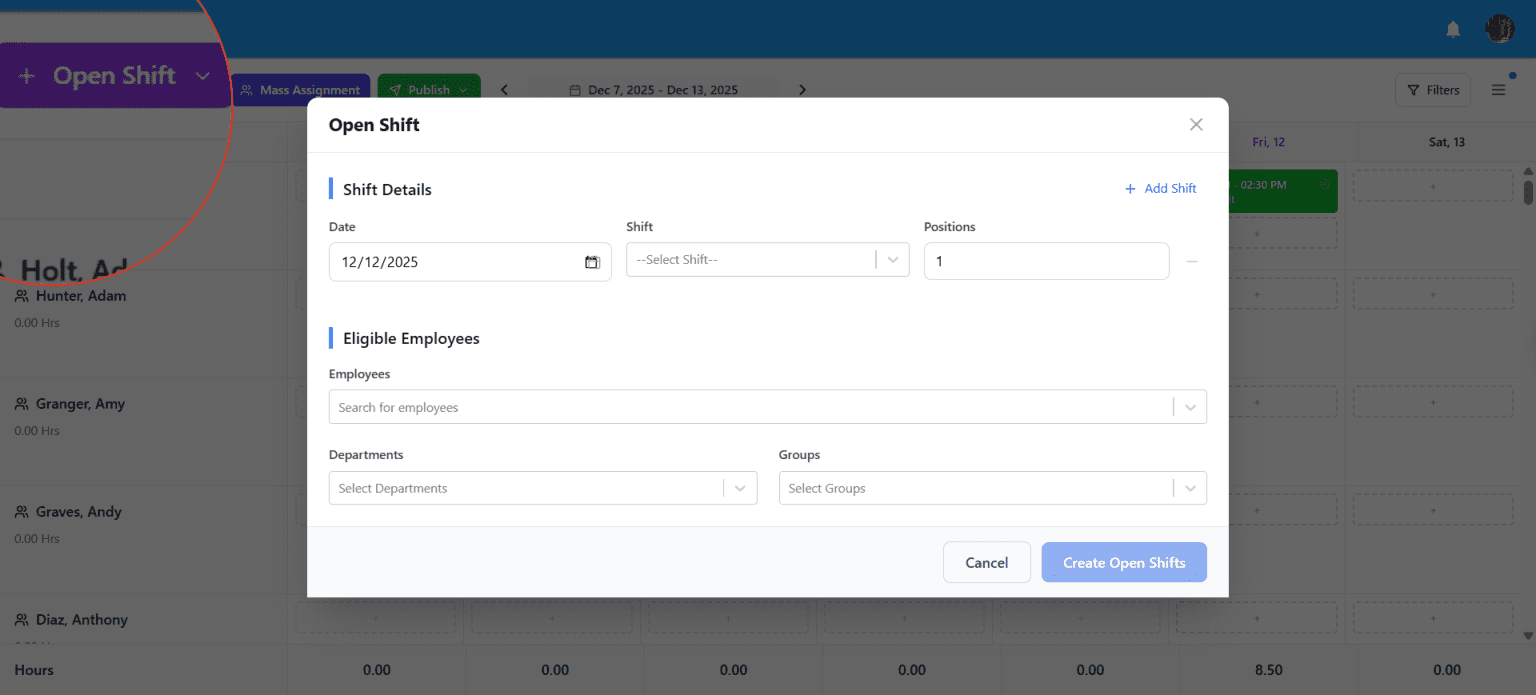
Task: Expand the Select Groups dropdown arrow
Action: [1190, 488]
